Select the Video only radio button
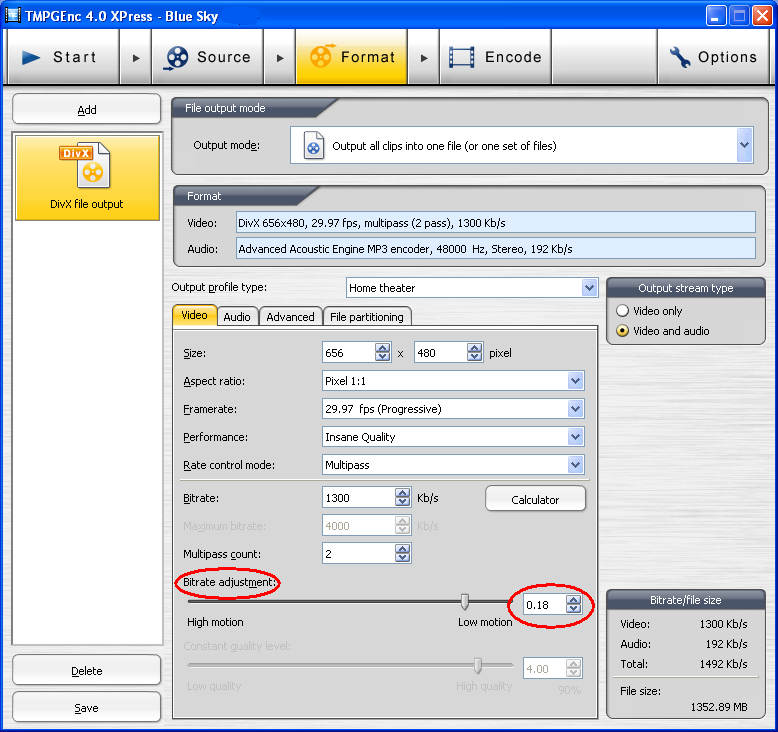This screenshot has width=778, height=732. [x=622, y=311]
